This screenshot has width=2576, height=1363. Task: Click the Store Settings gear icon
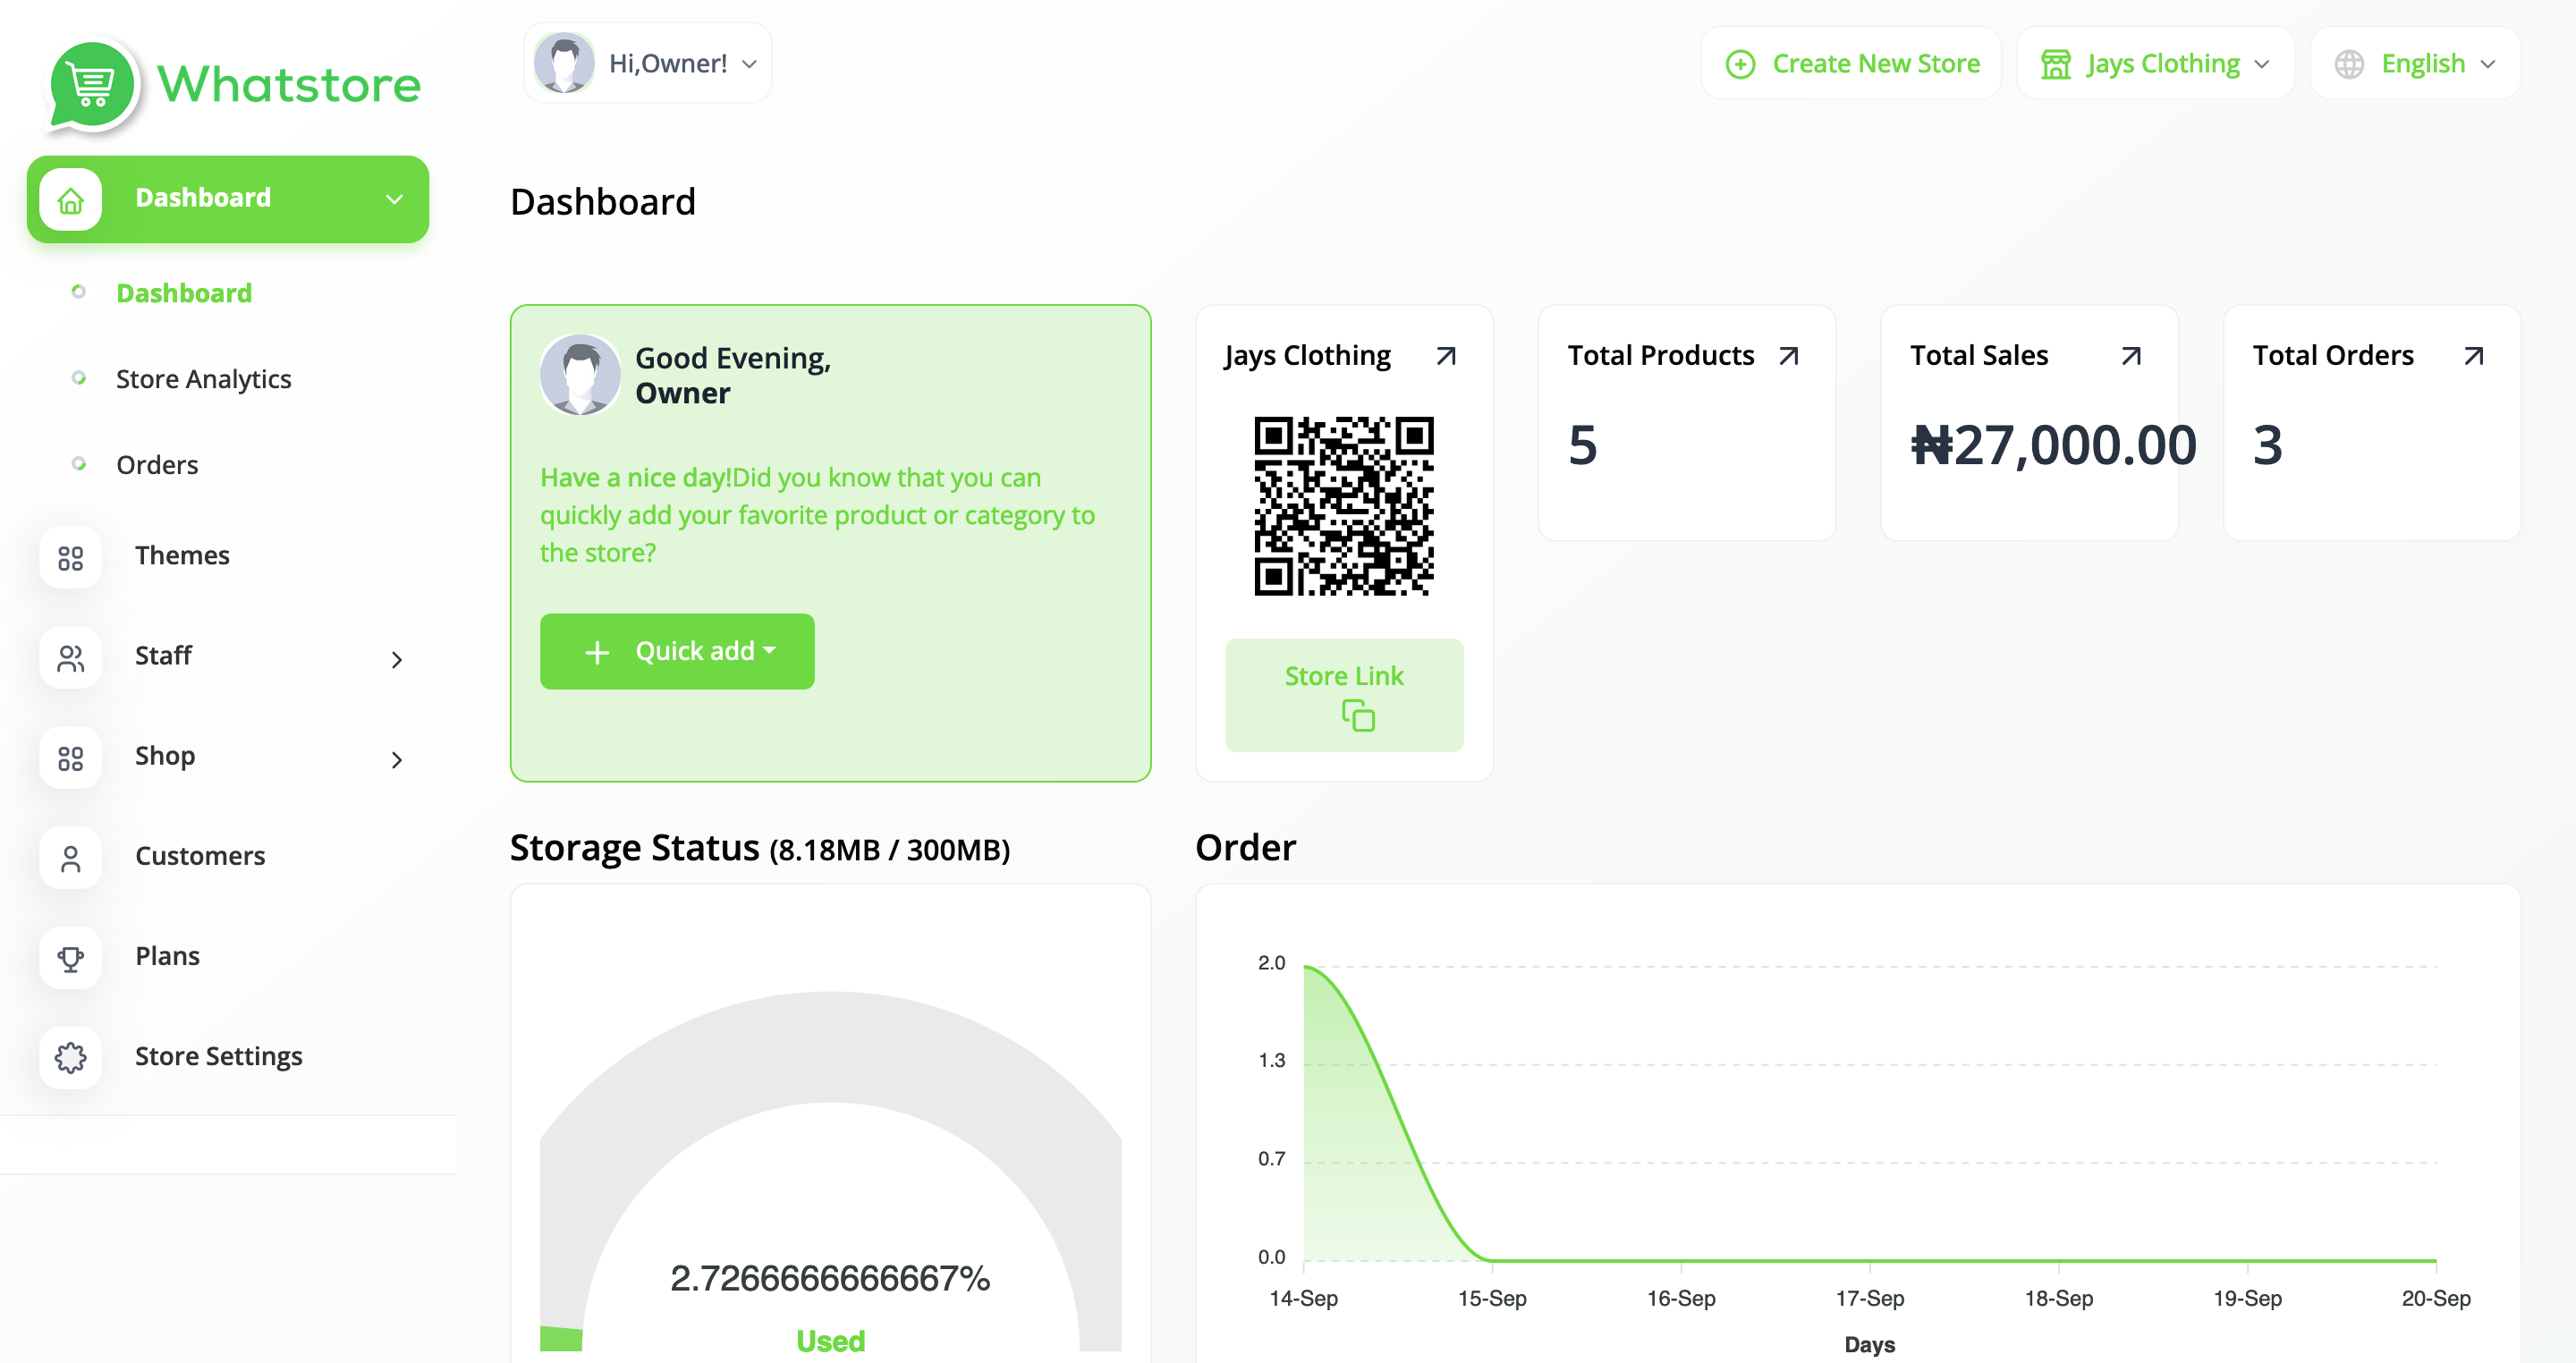pyautogui.click(x=70, y=1057)
